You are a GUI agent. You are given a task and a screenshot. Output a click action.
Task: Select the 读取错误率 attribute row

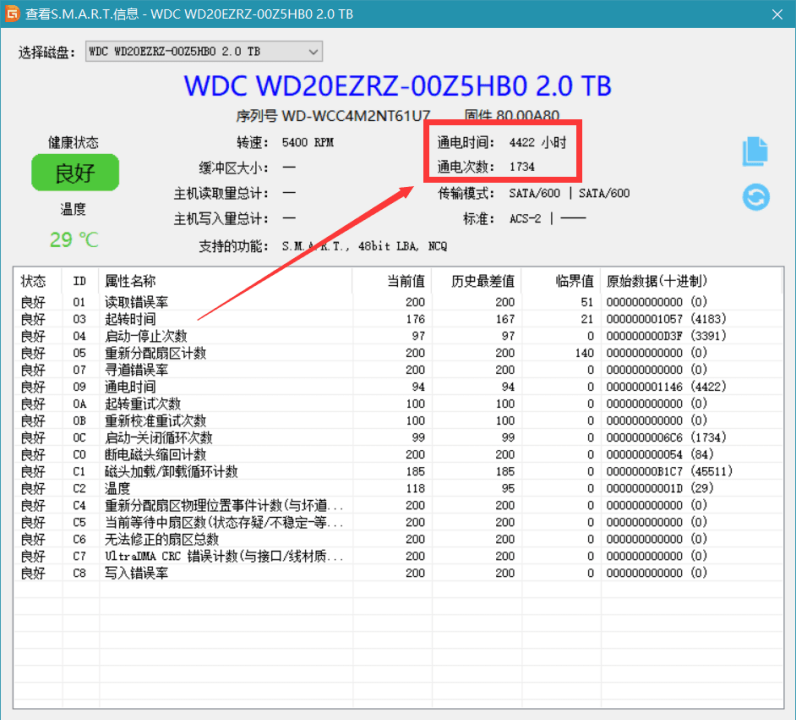point(398,302)
